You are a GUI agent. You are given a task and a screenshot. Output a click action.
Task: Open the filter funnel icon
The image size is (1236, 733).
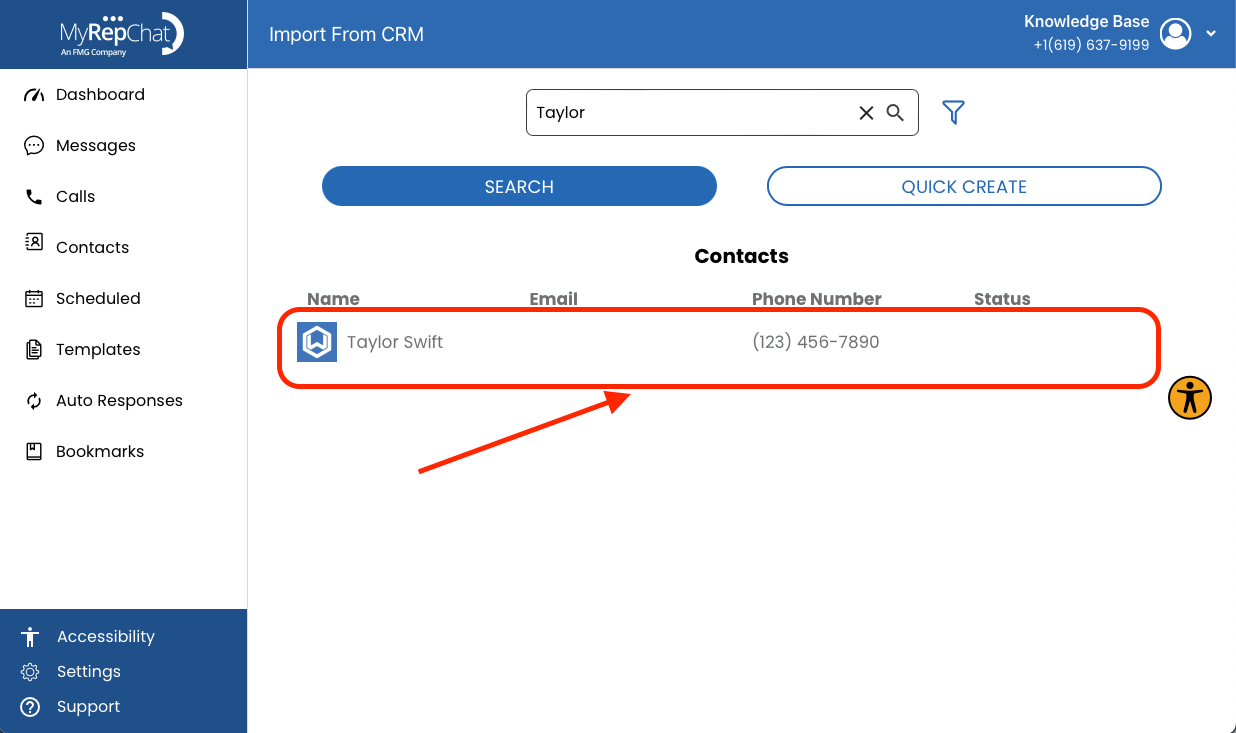coord(954,112)
